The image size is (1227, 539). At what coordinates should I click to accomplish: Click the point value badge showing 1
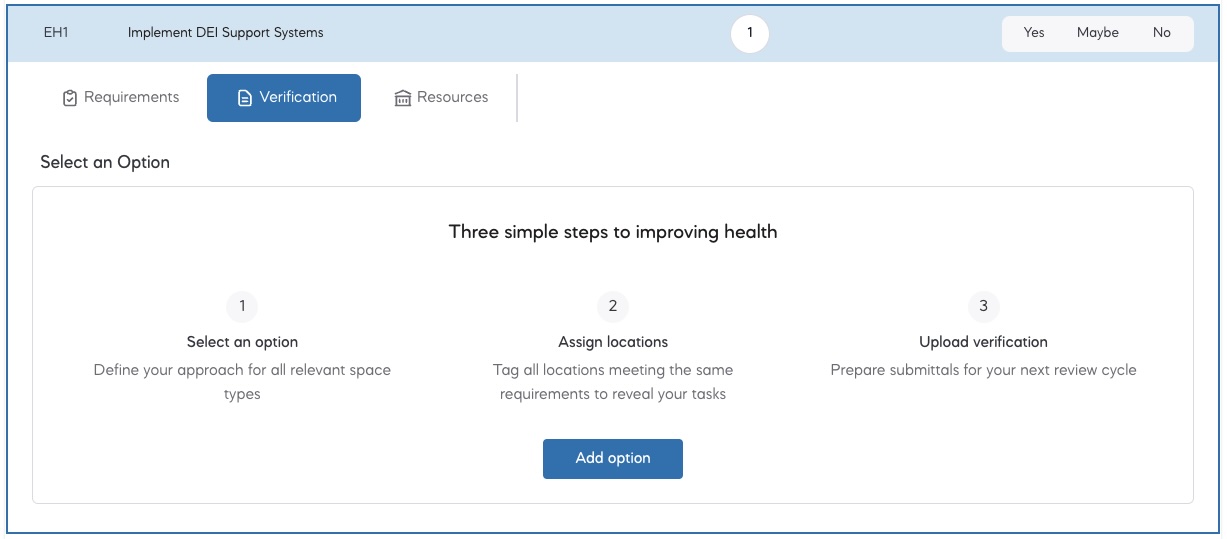tap(750, 33)
